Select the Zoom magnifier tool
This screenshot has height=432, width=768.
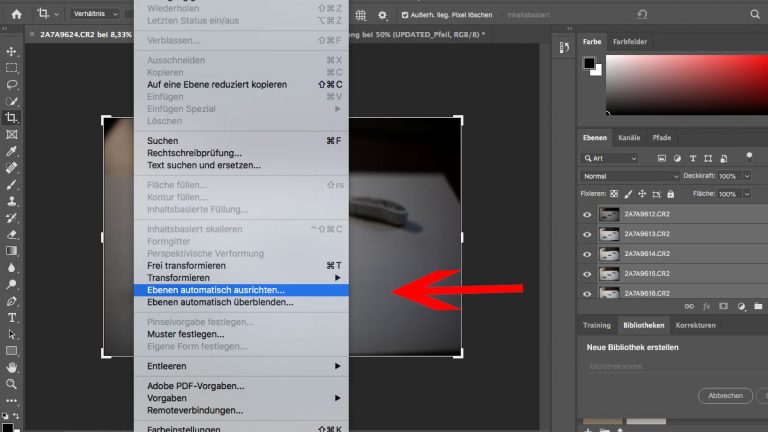[x=12, y=384]
